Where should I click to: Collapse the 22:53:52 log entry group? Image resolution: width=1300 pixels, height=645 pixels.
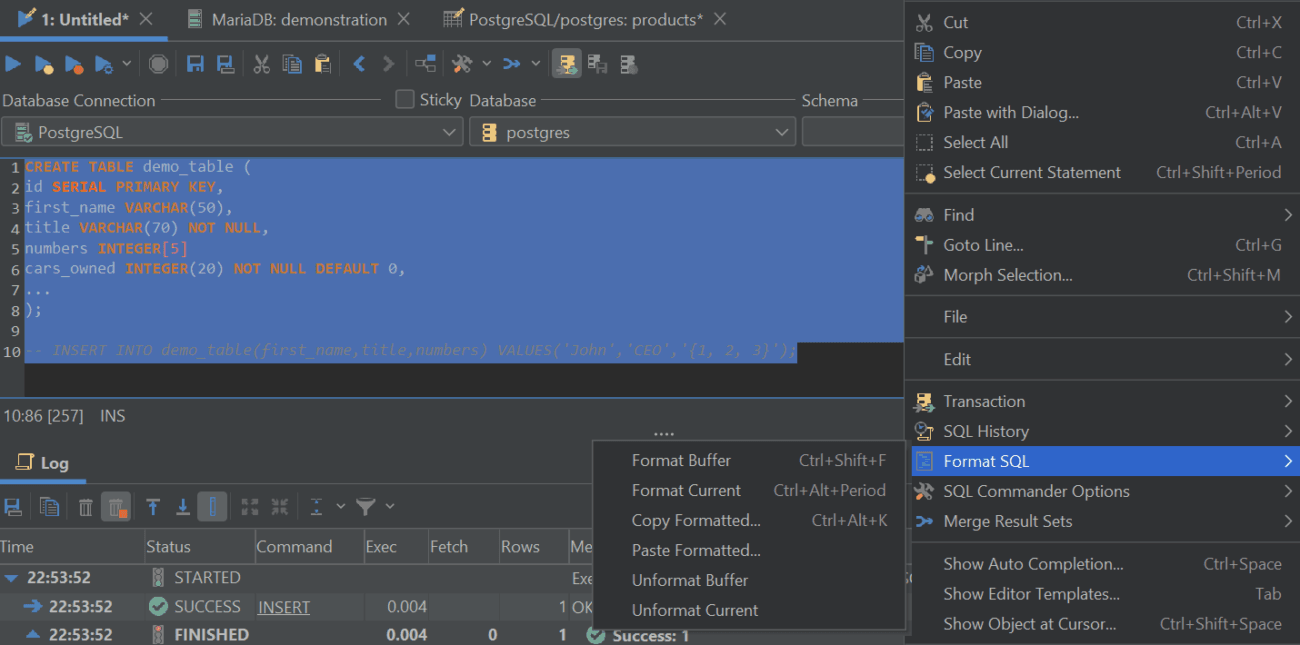(x=13, y=577)
